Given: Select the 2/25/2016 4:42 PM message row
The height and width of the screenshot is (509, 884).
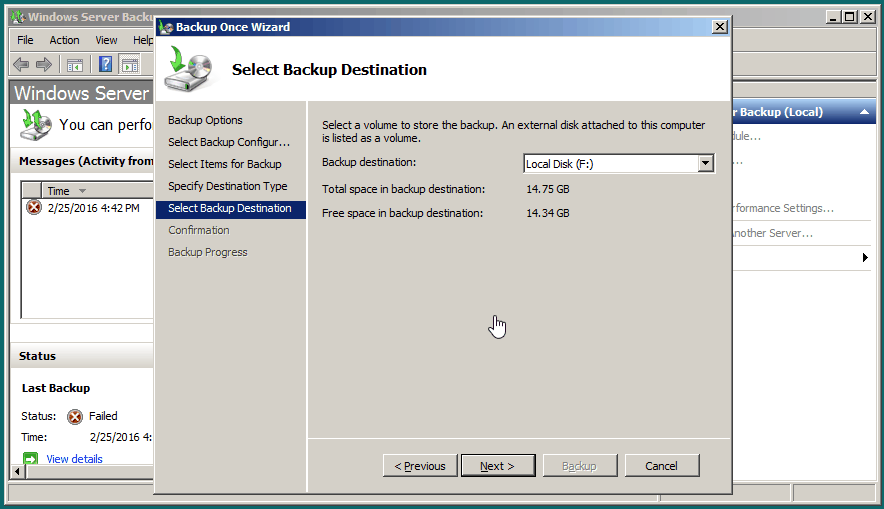Looking at the screenshot, I should [87, 208].
